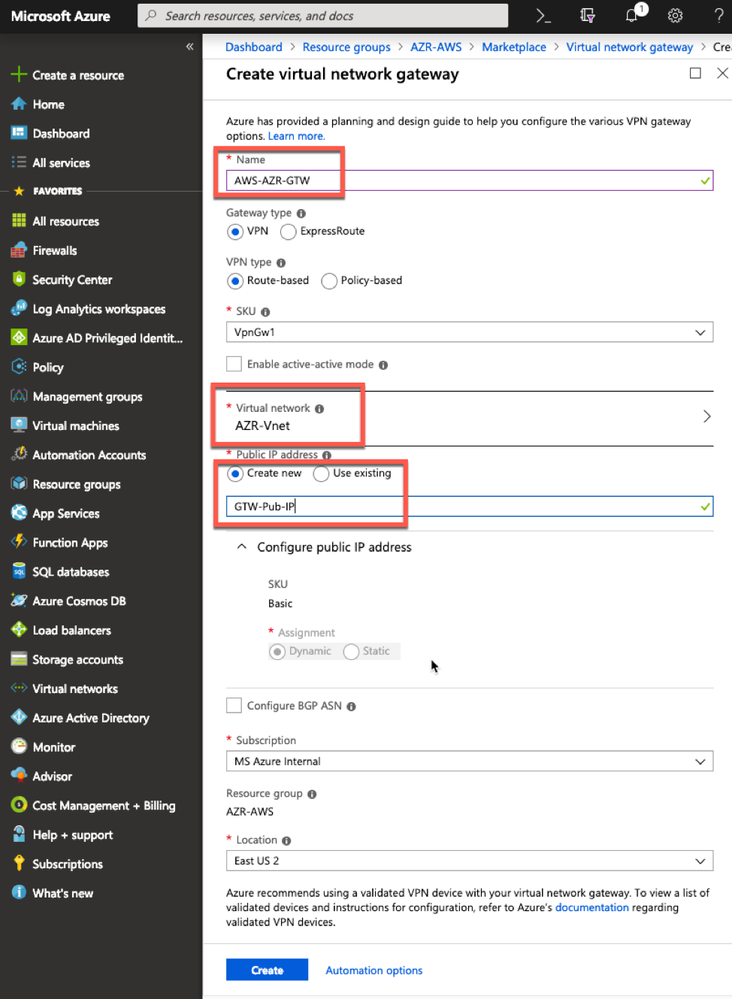
Task: Open the SKU VpnGw1 dropdown
Action: (x=470, y=332)
